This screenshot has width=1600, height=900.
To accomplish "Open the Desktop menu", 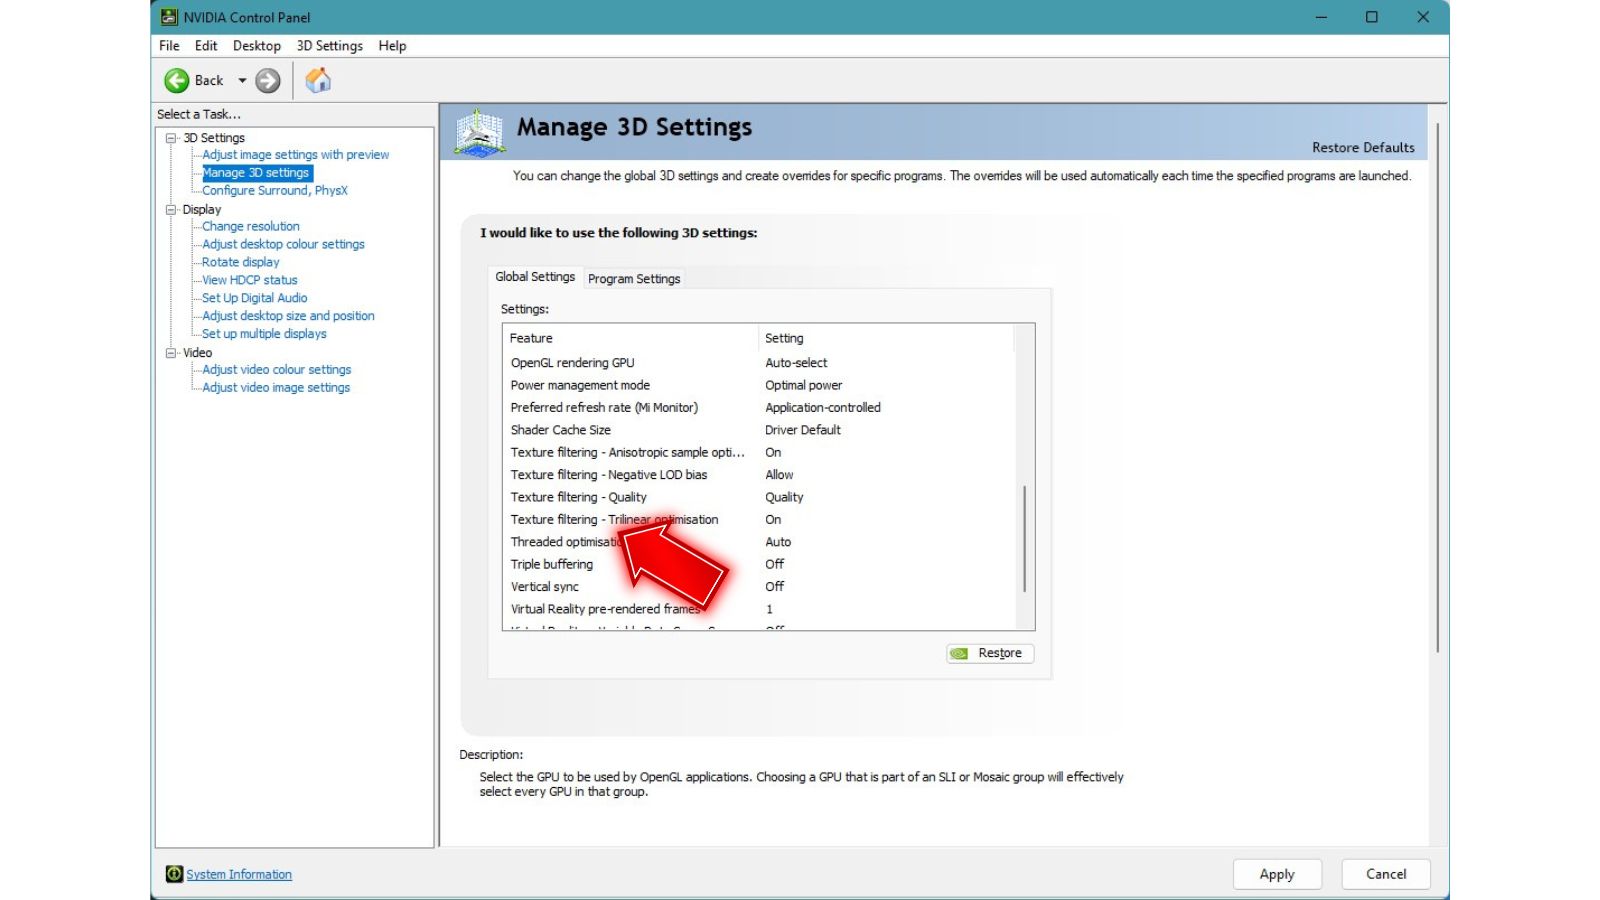I will pos(257,46).
